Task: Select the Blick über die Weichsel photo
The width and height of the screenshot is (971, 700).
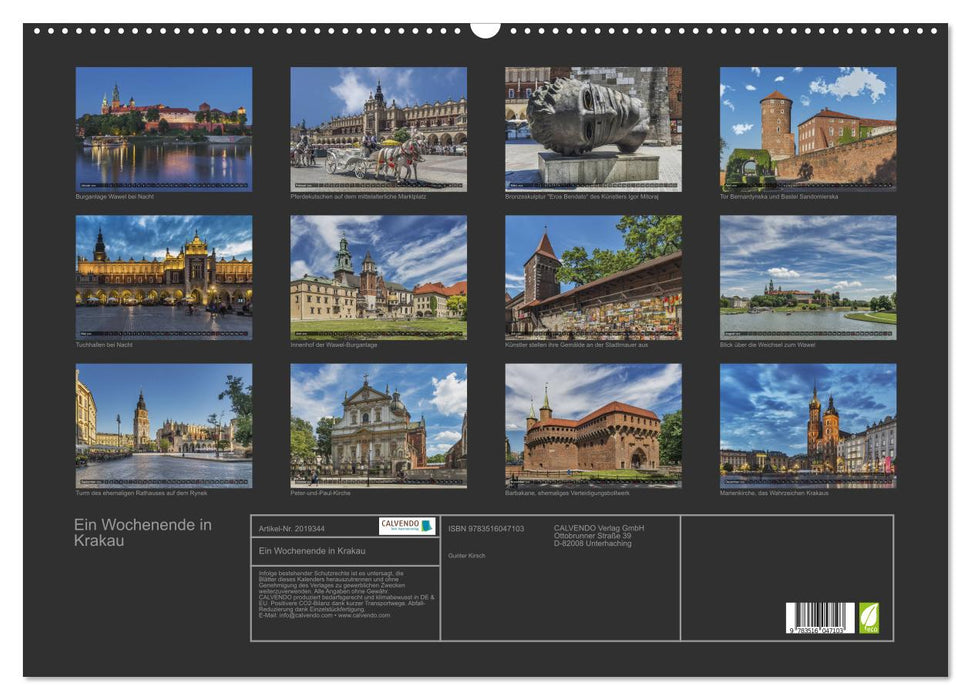Action: tap(808, 277)
